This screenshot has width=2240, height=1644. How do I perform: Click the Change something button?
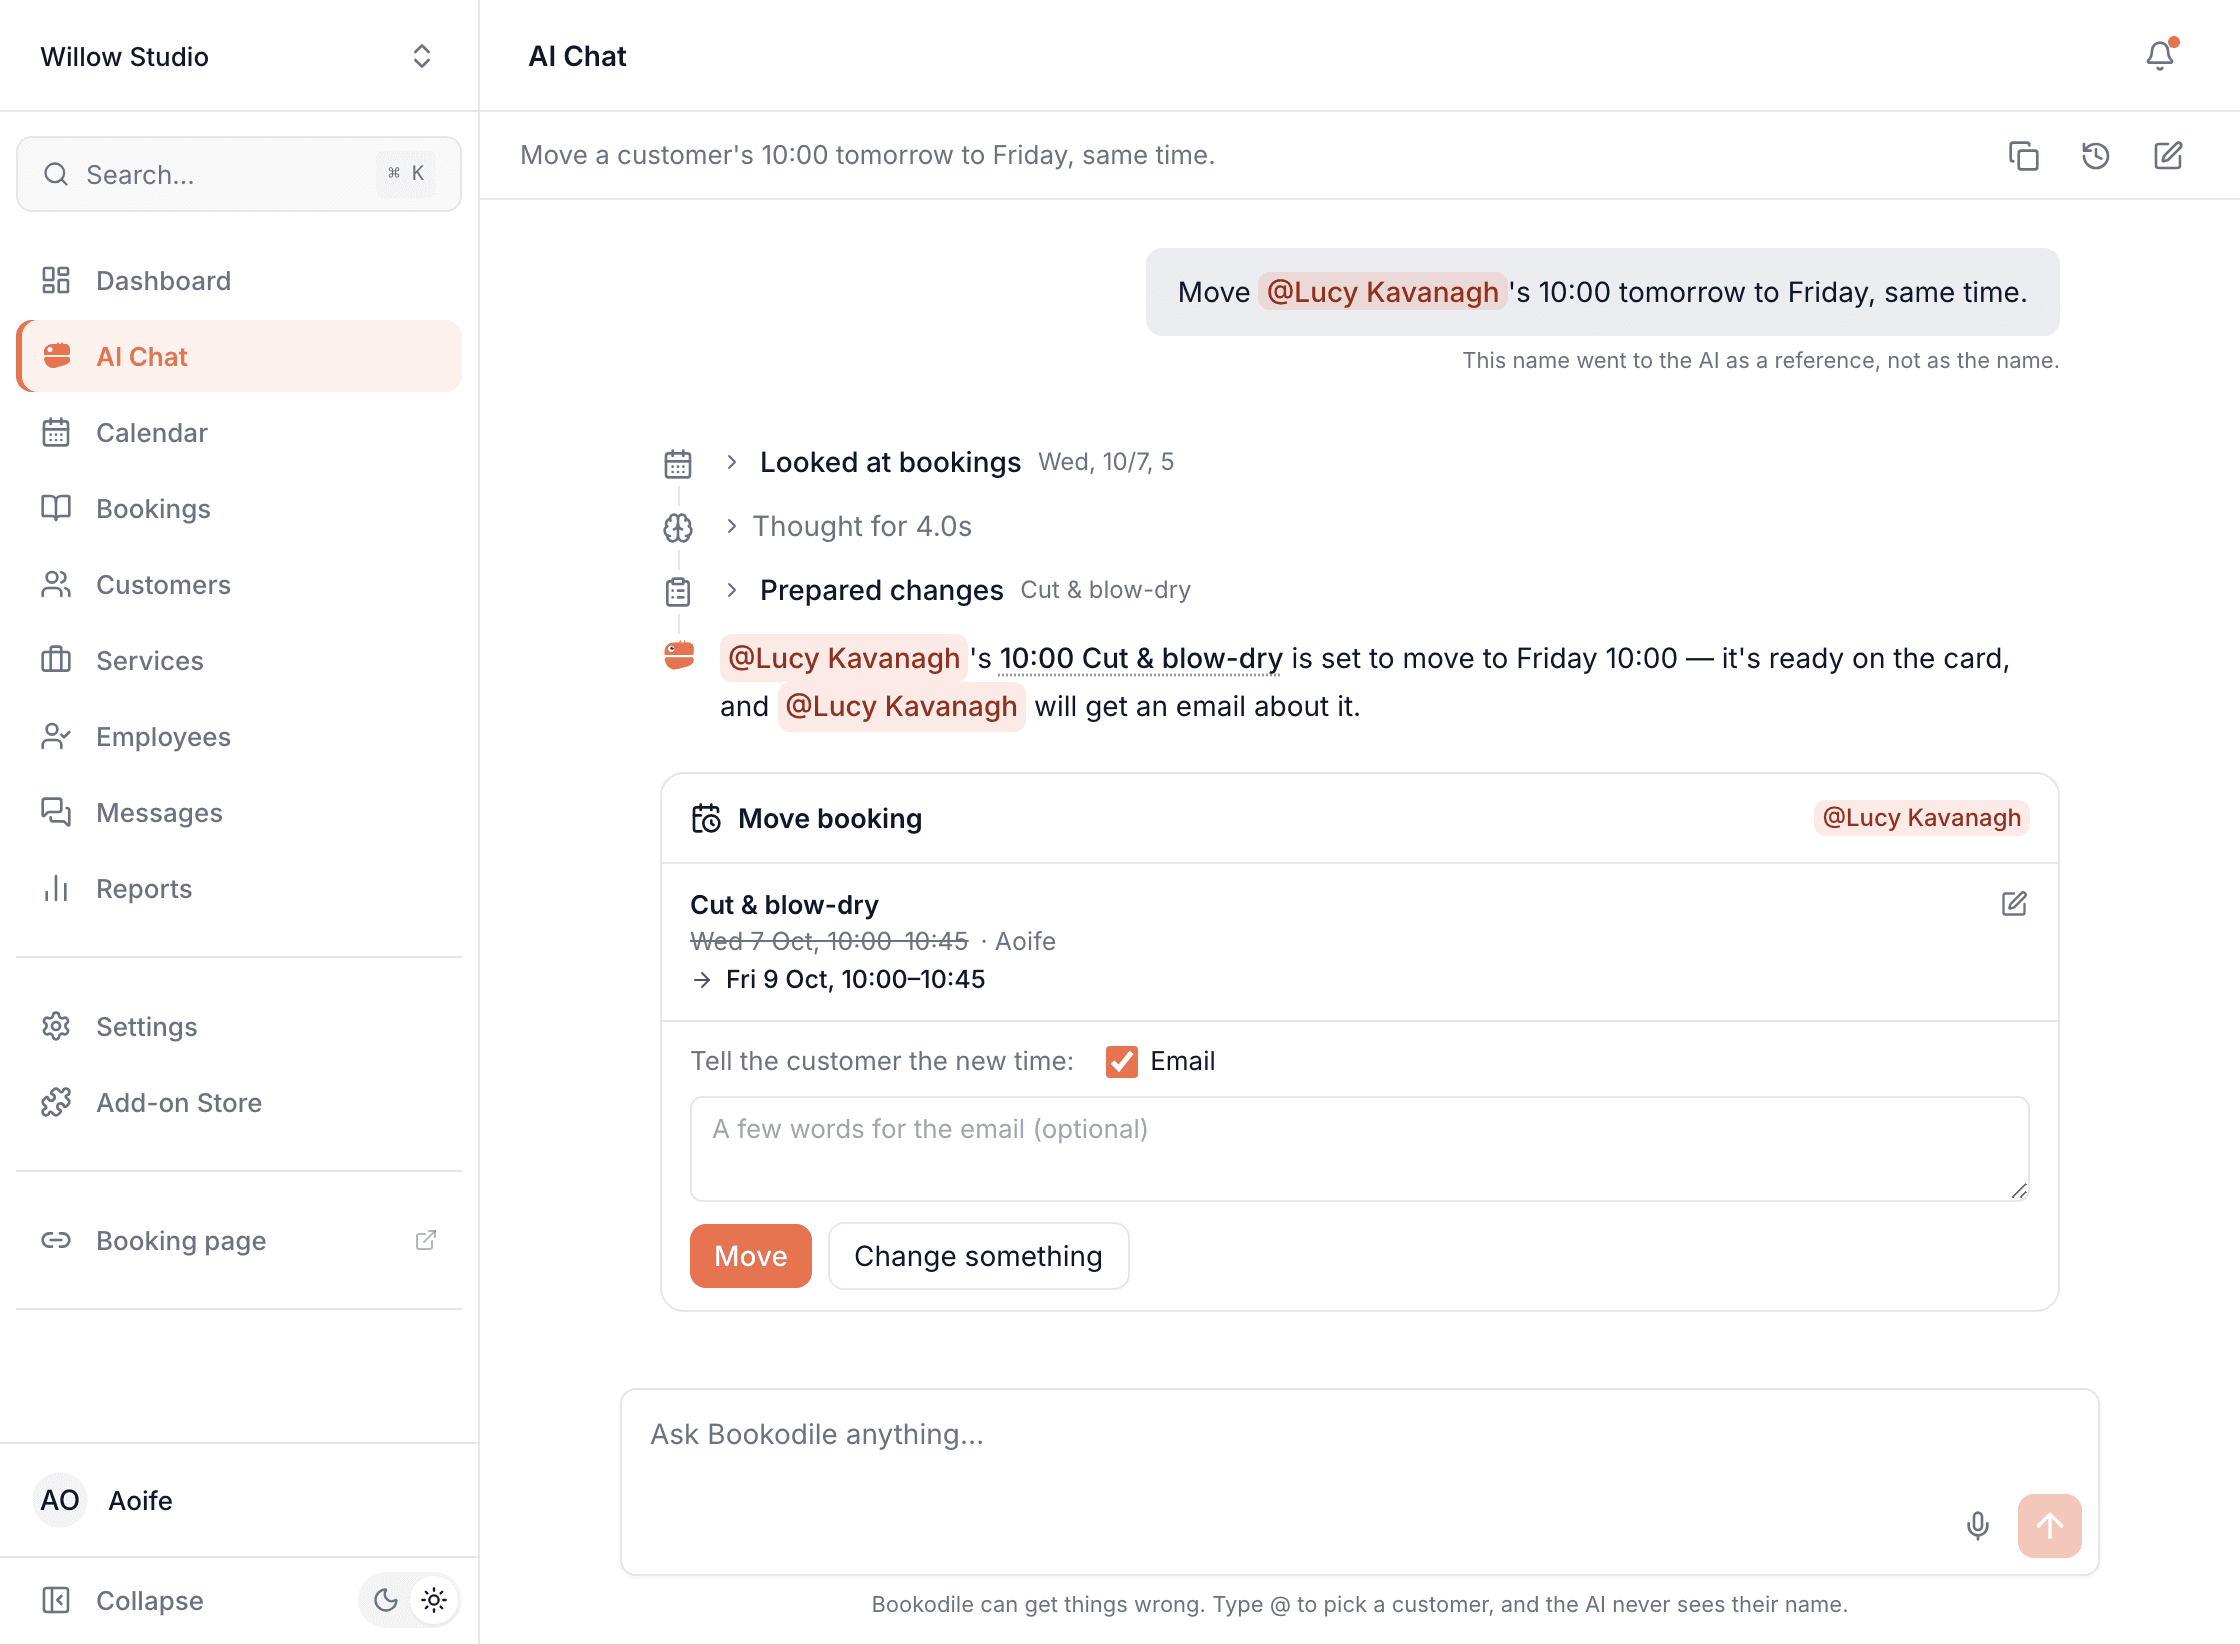pyautogui.click(x=978, y=1256)
